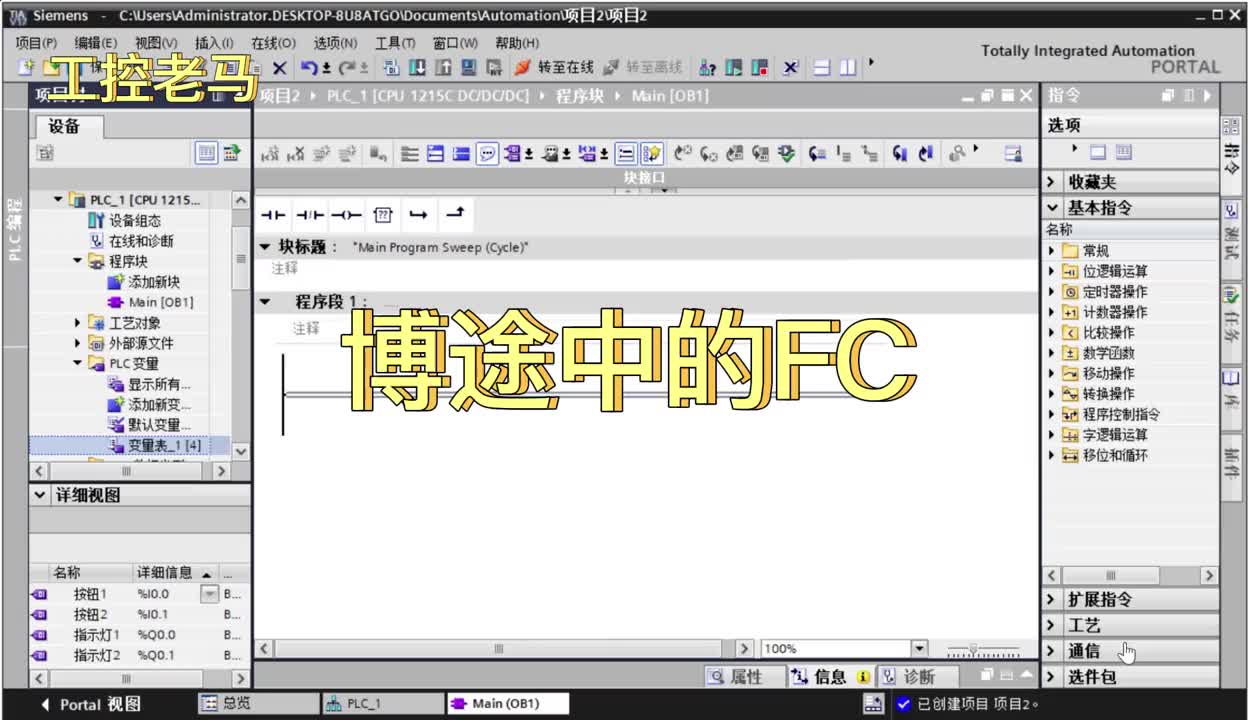Click the project tree vertical scrollbar
Image resolution: width=1248 pixels, height=720 pixels.
coord(241,260)
